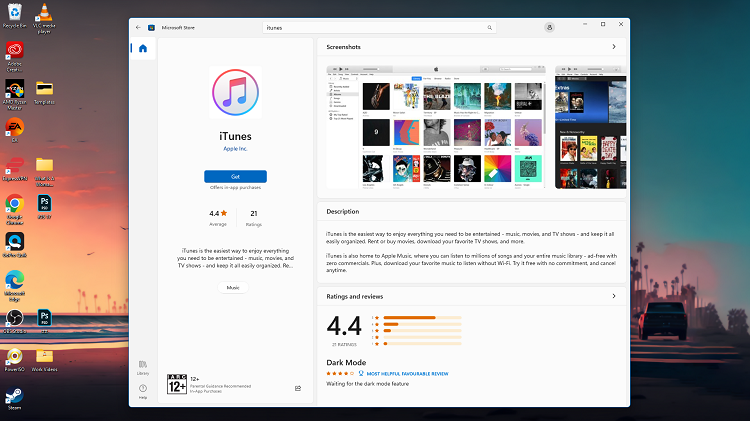The image size is (750, 421).
Task: Click the Dark Mode review title
Action: (346, 363)
